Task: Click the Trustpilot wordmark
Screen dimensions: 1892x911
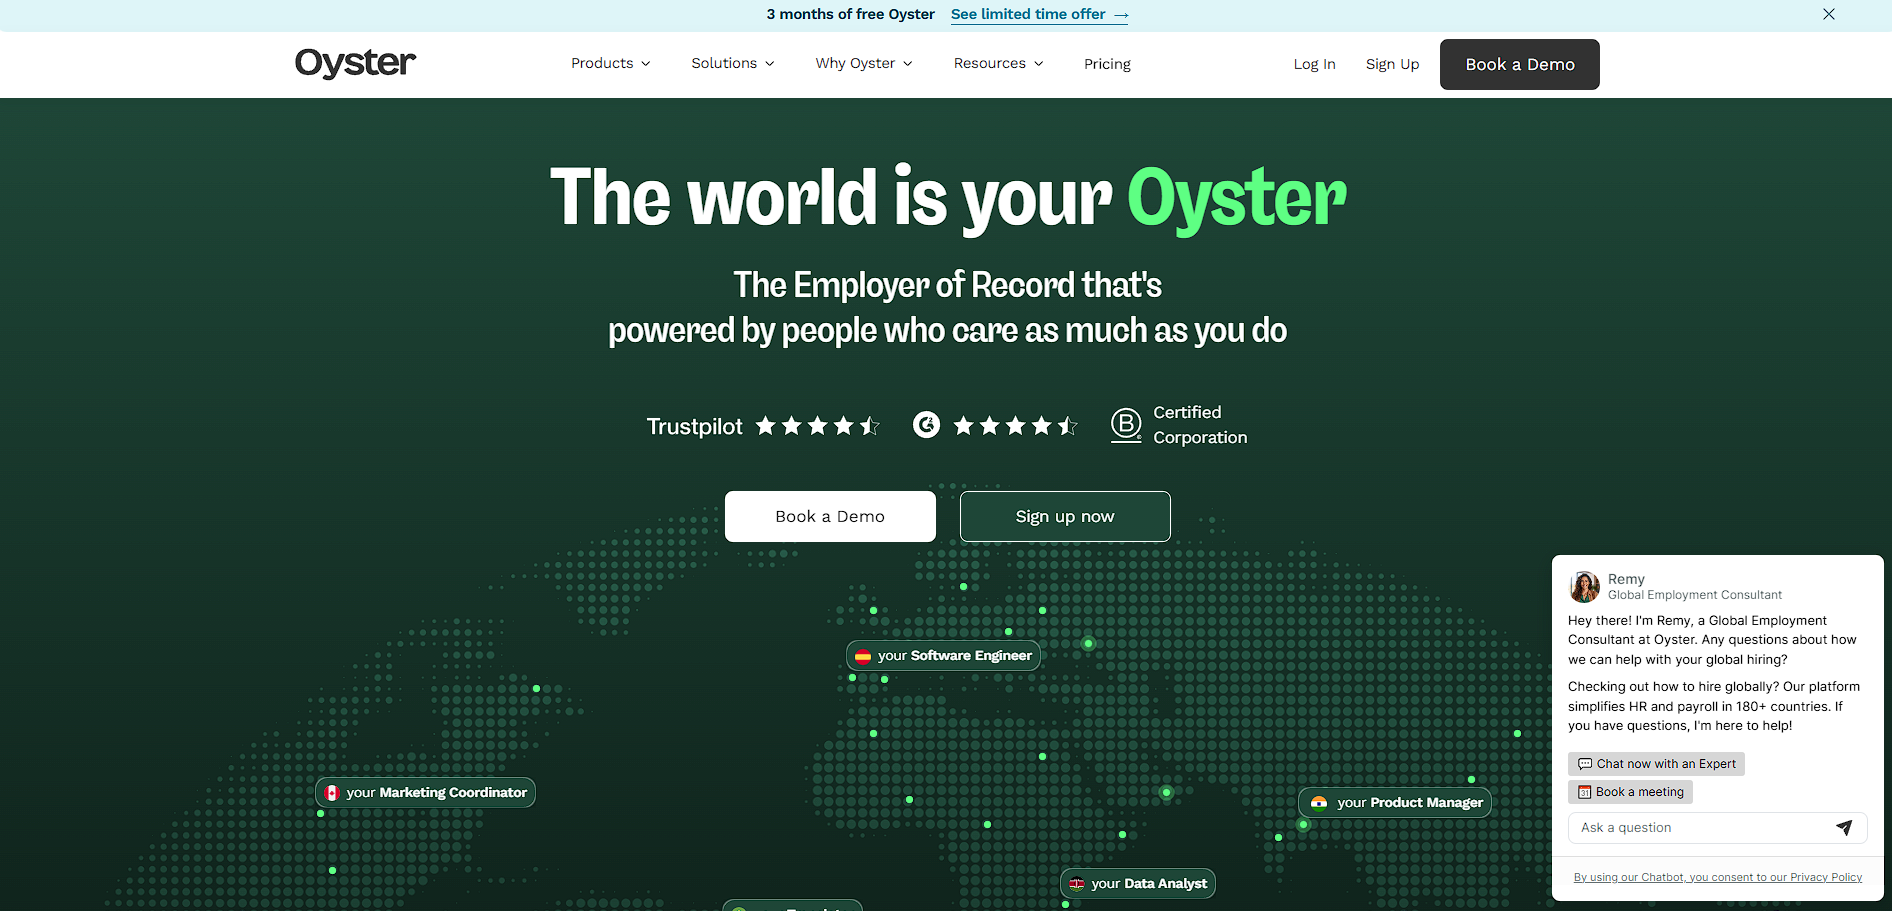Action: point(695,427)
